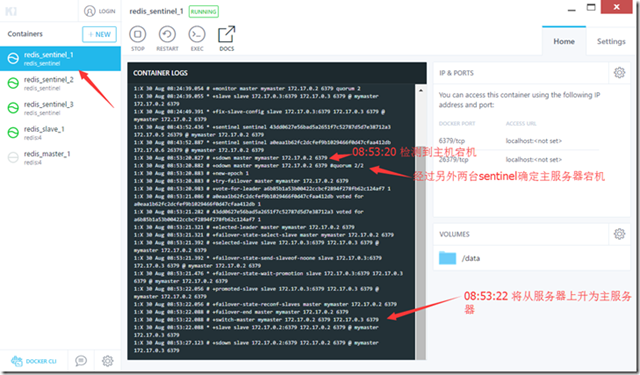This screenshot has height=375, width=640.
Task: Open preferences gear in bottom bar
Action: (107, 361)
